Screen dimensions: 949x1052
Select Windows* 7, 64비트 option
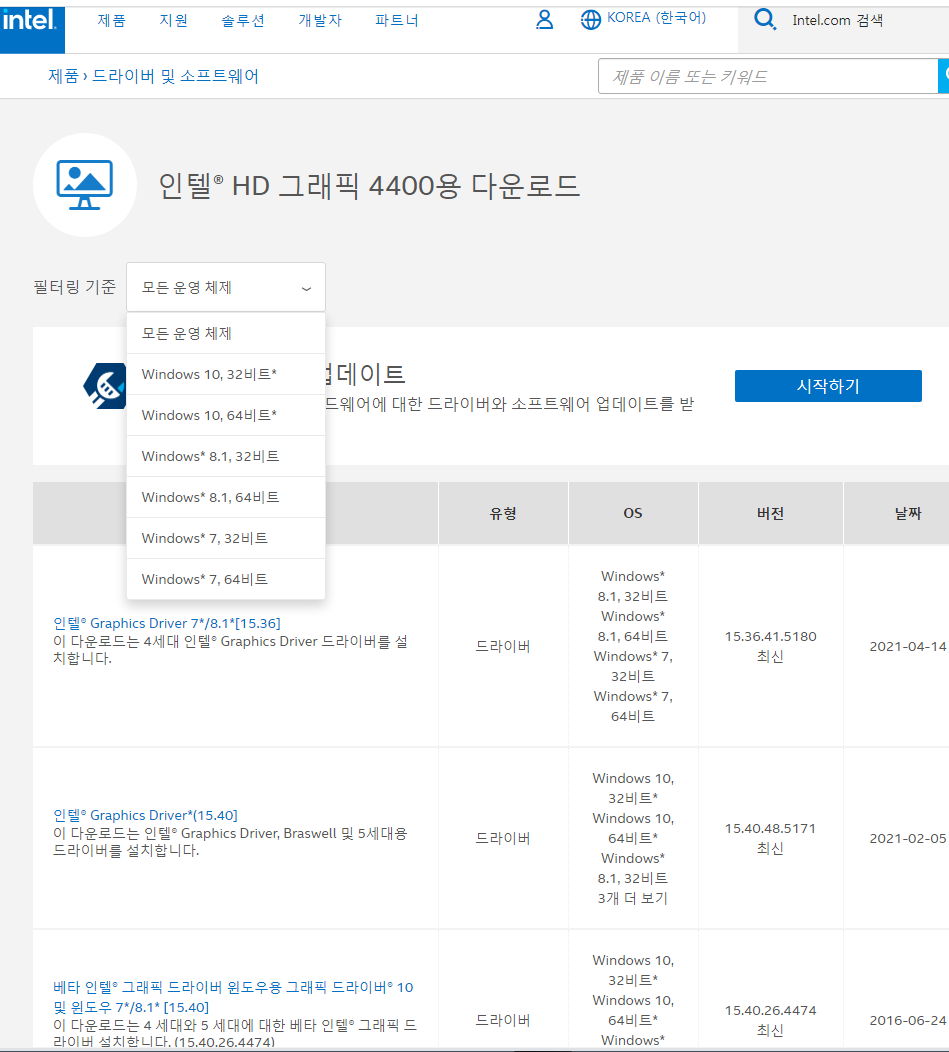[x=226, y=579]
